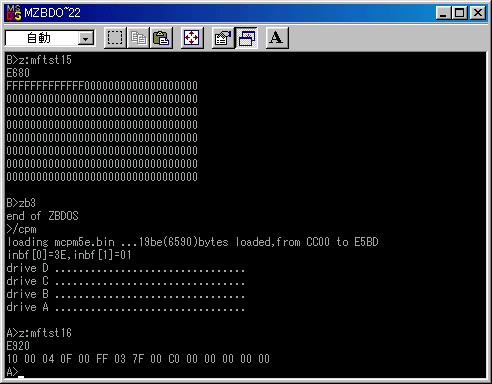
Task: Click the E680 address output text
Action: (x=18, y=73)
